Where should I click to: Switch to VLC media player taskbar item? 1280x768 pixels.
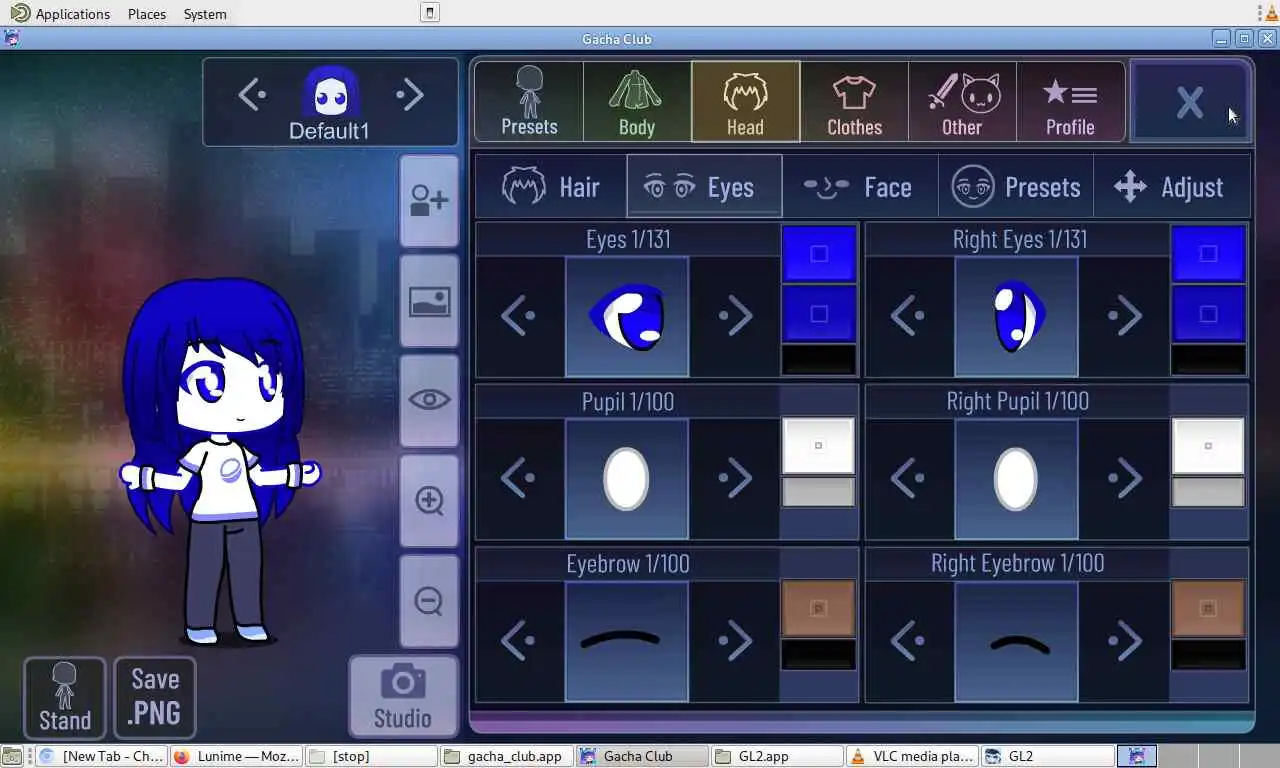click(x=911, y=756)
